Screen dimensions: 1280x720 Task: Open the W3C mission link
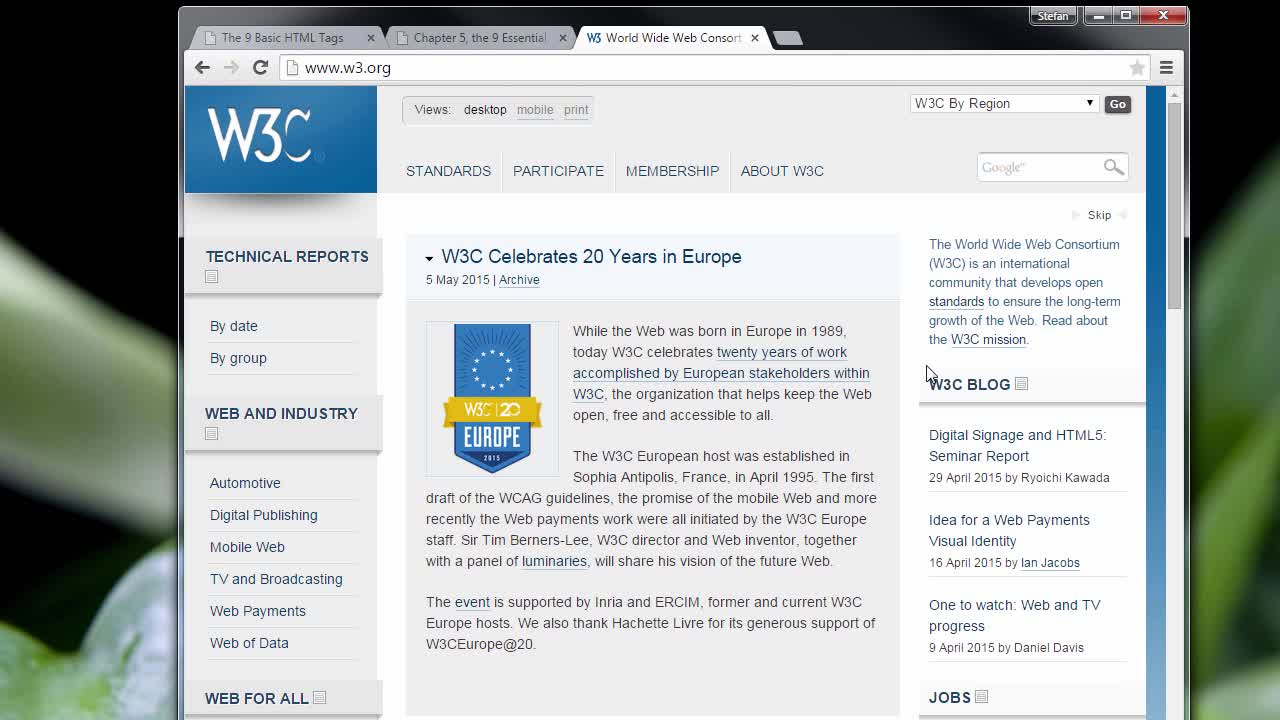click(988, 339)
